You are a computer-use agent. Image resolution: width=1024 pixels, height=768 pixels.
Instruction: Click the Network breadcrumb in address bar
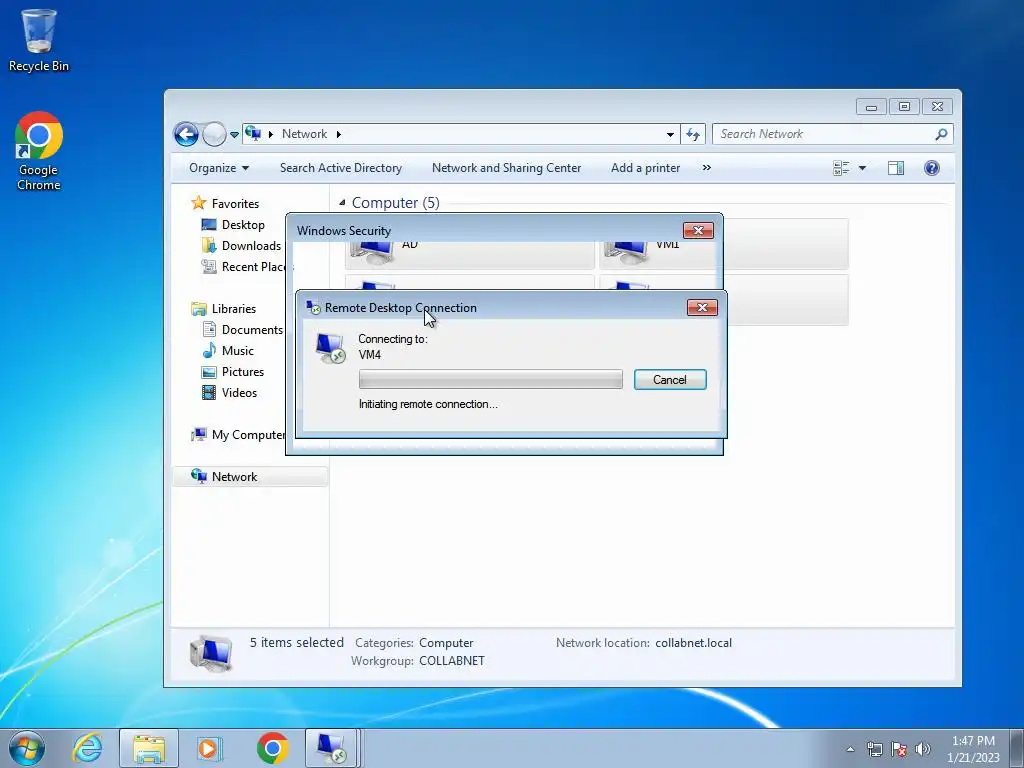304,134
